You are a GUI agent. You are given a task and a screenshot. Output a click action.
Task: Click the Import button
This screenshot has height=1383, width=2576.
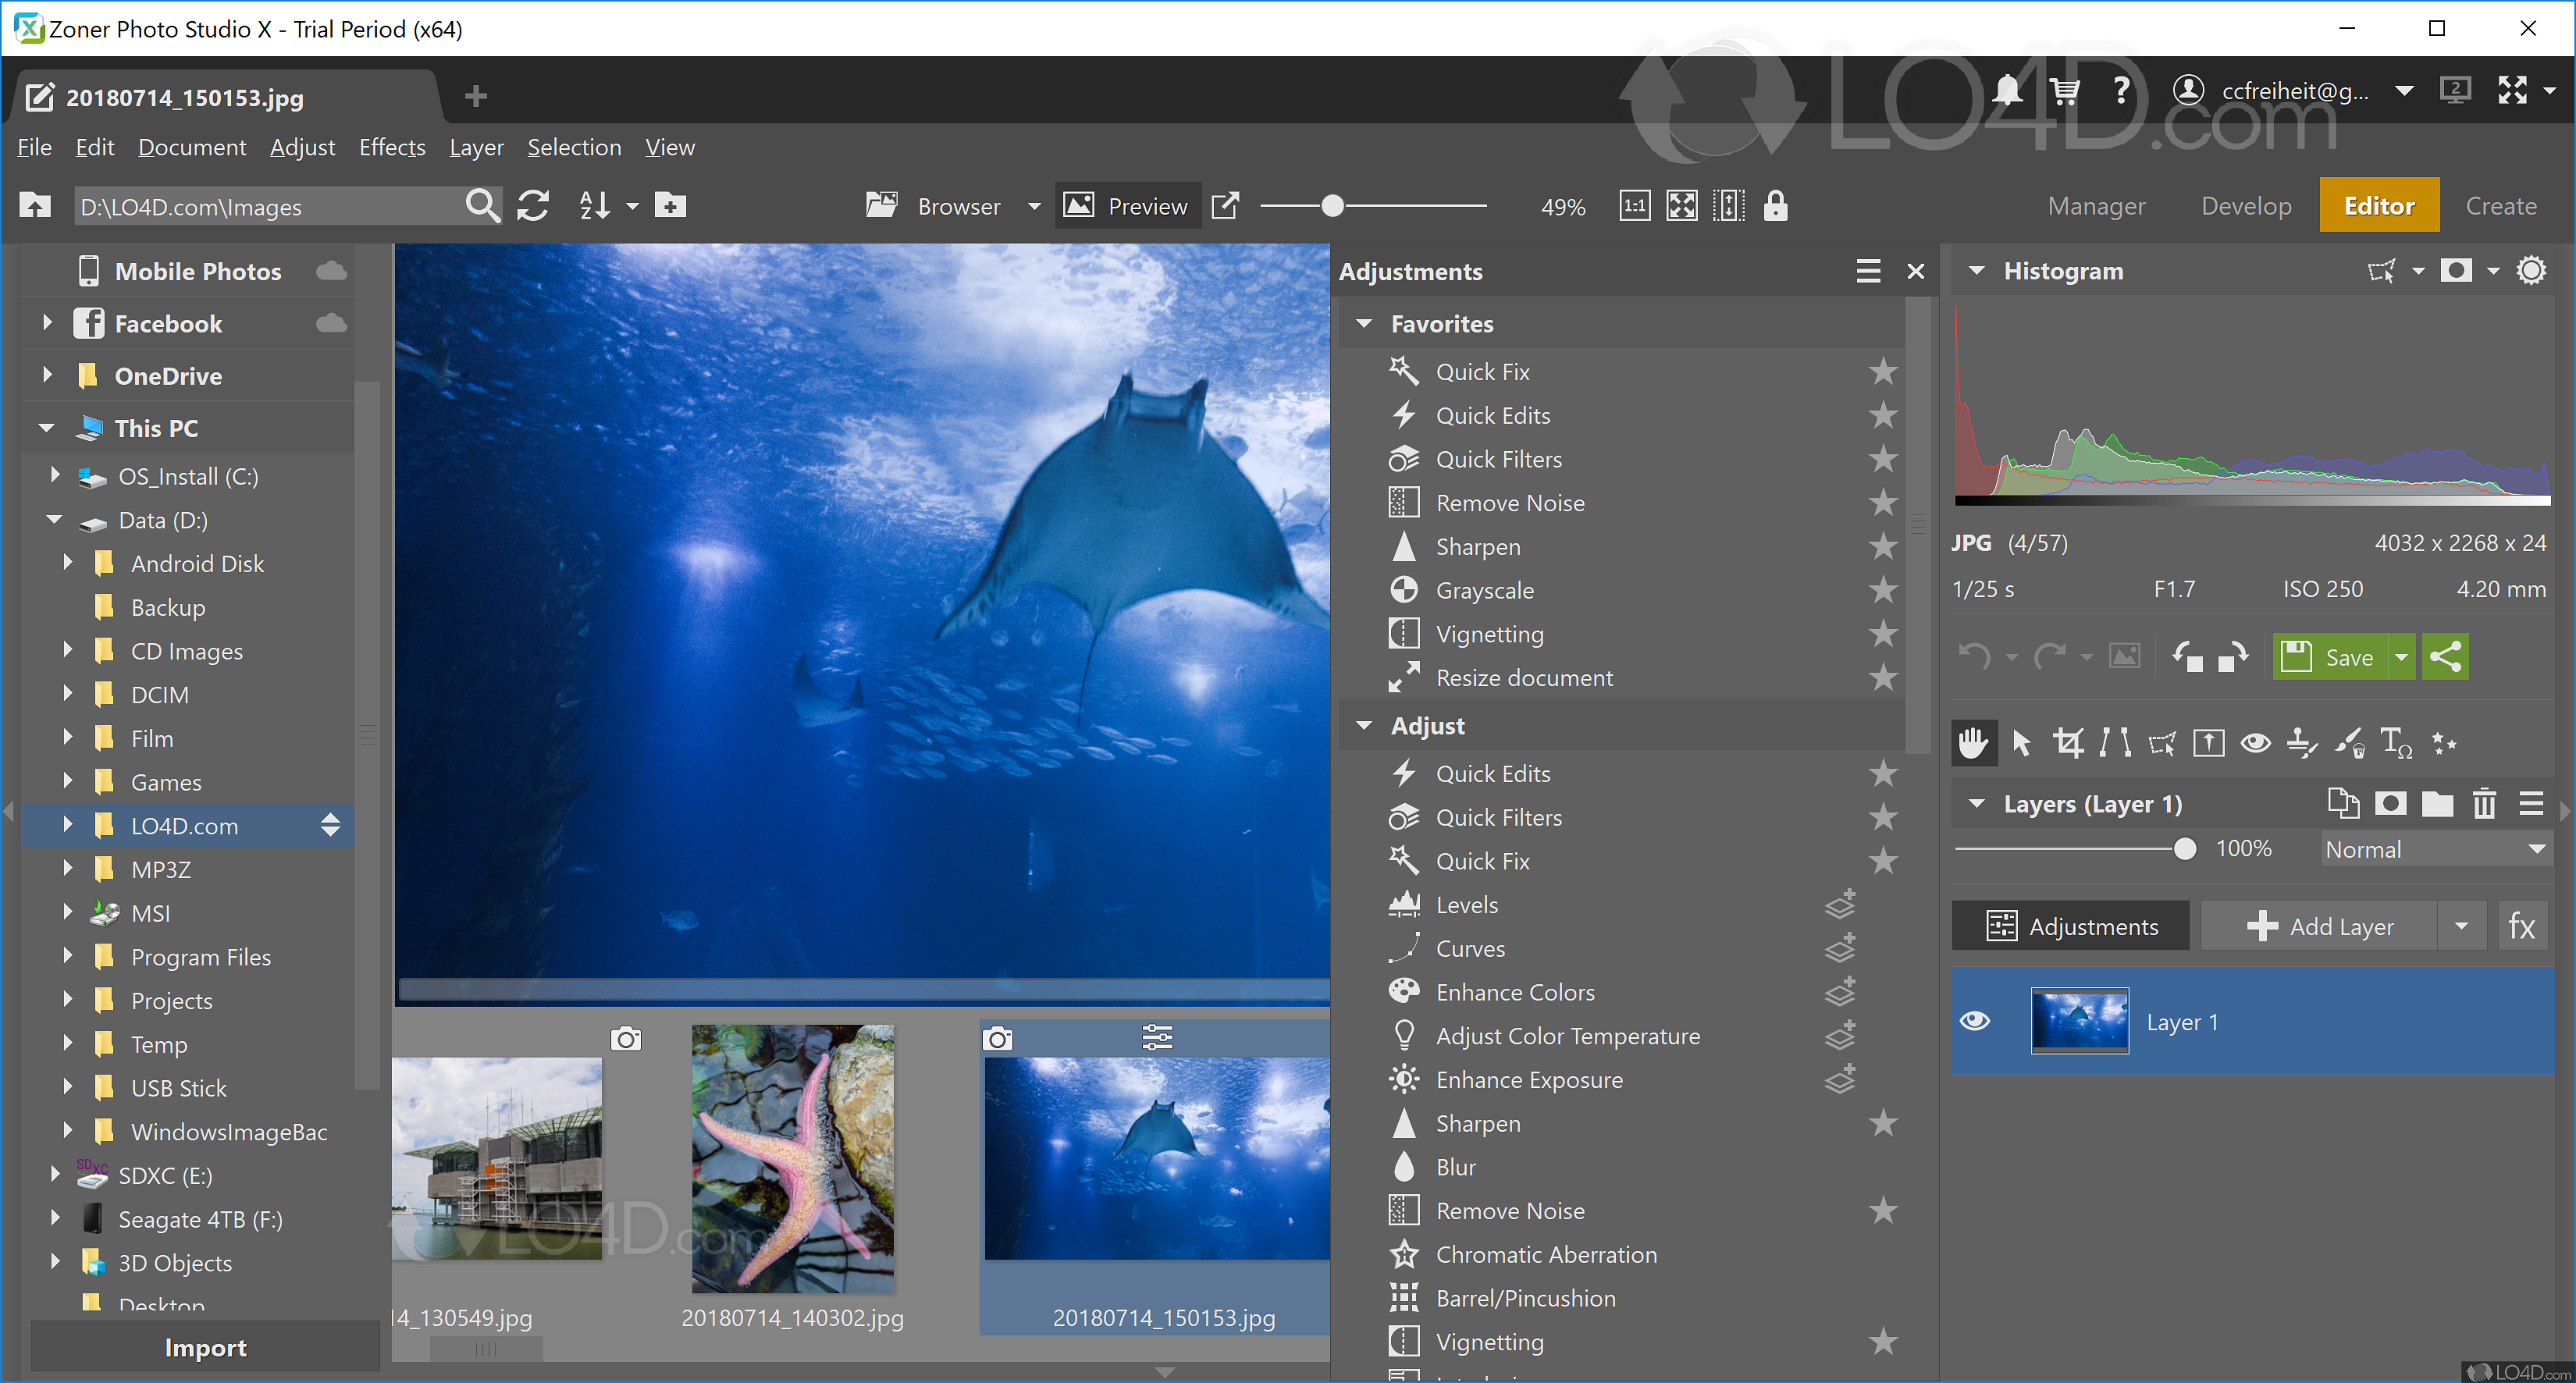[x=205, y=1347]
